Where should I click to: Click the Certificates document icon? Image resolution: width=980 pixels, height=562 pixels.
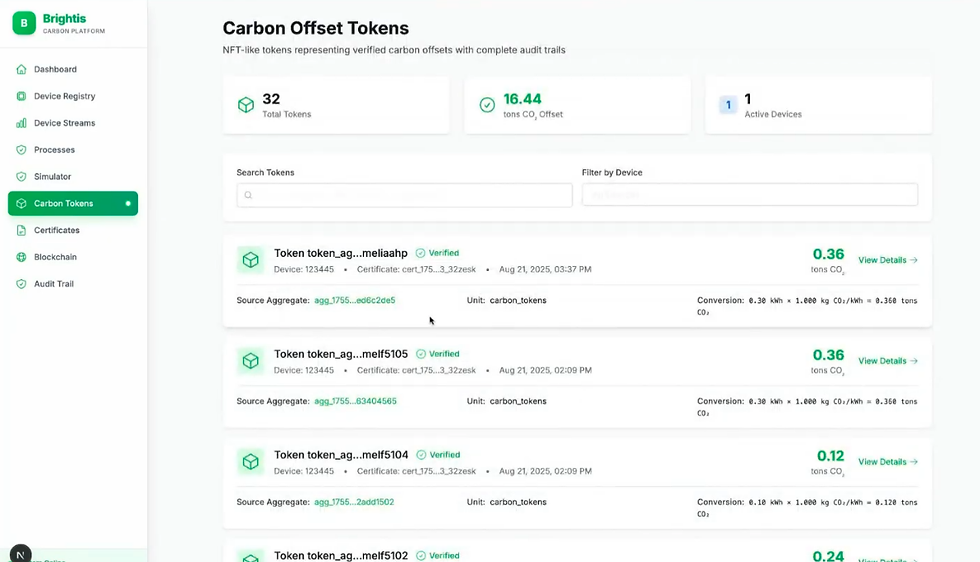click(21, 231)
